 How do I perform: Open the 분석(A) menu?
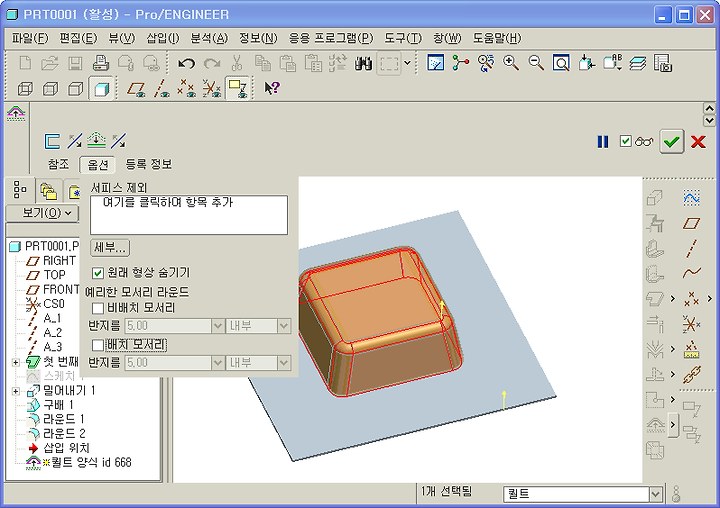209,38
